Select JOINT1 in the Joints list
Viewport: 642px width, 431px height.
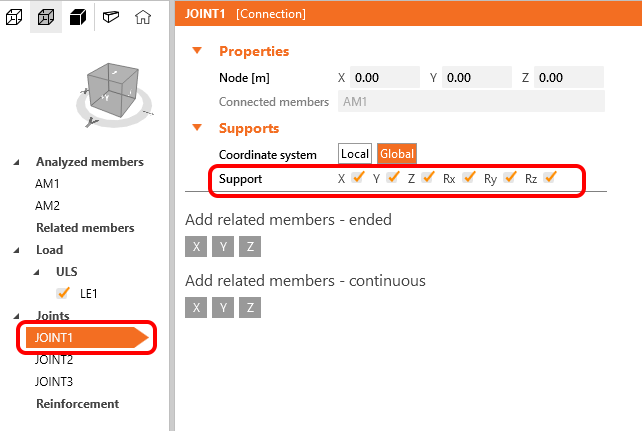87,338
